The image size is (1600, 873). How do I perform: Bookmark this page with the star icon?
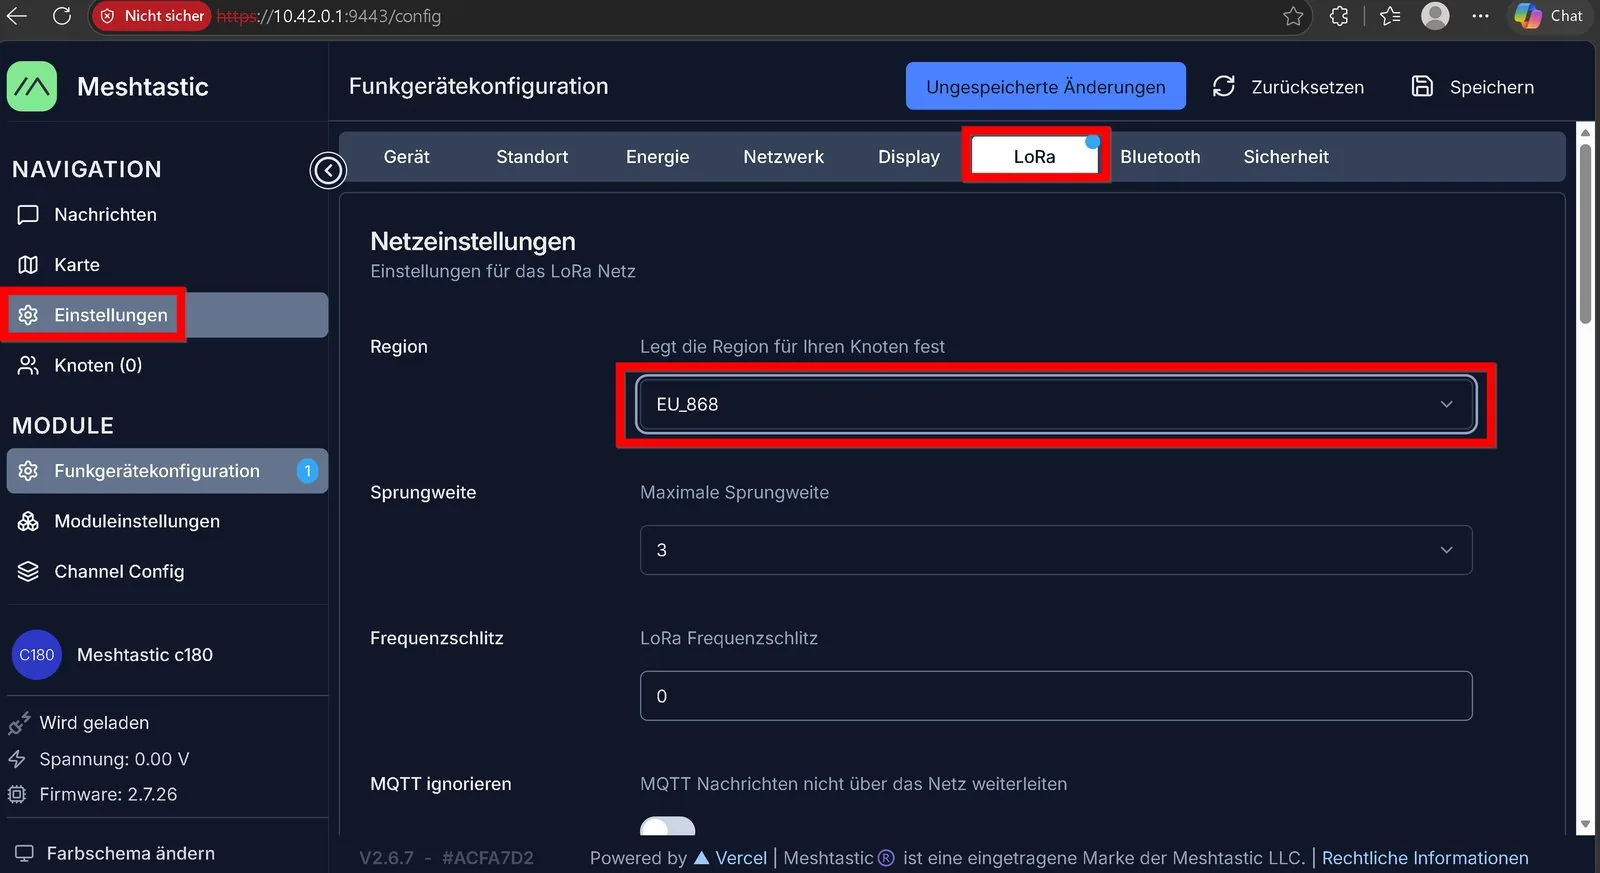1293,16
